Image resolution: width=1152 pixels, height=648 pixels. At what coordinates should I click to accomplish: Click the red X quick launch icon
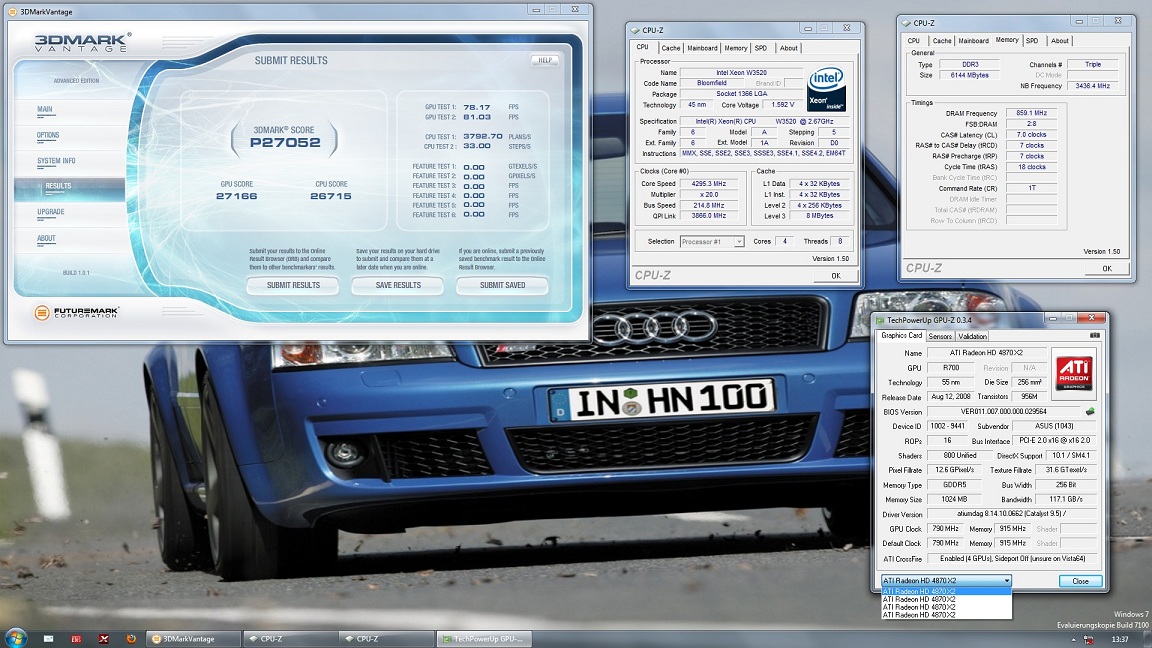(x=104, y=638)
